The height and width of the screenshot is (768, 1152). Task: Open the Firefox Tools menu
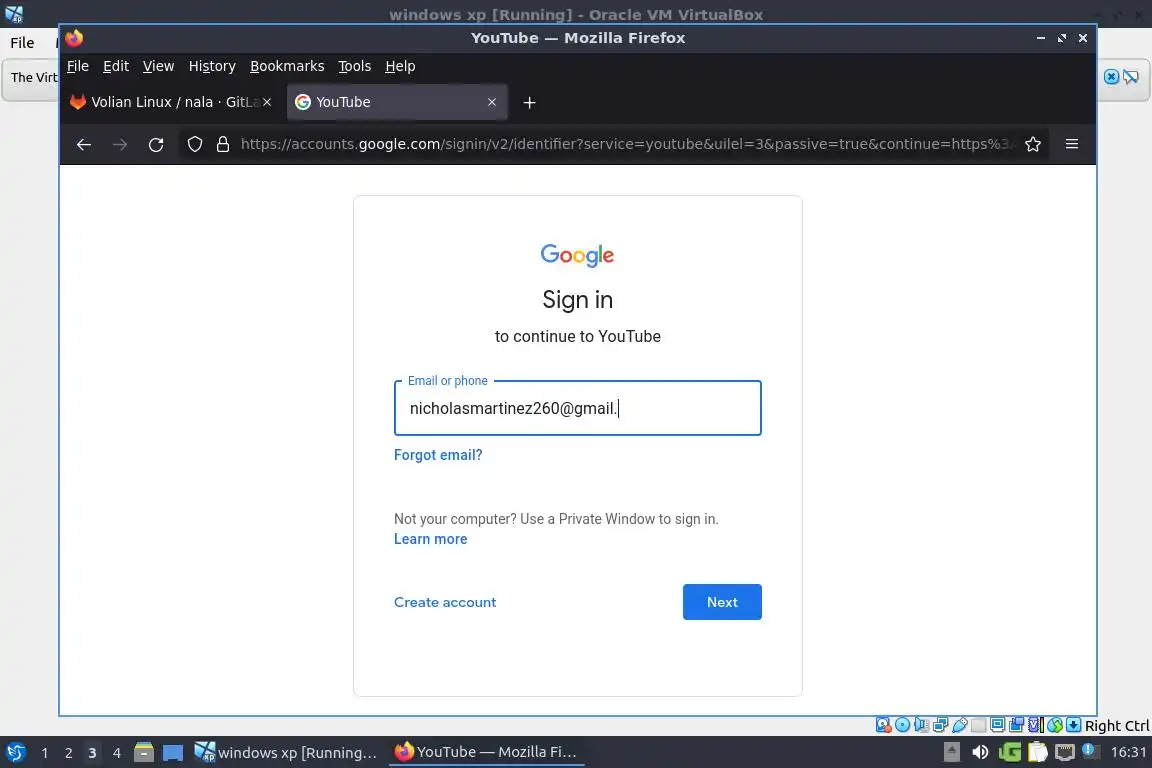click(x=354, y=66)
